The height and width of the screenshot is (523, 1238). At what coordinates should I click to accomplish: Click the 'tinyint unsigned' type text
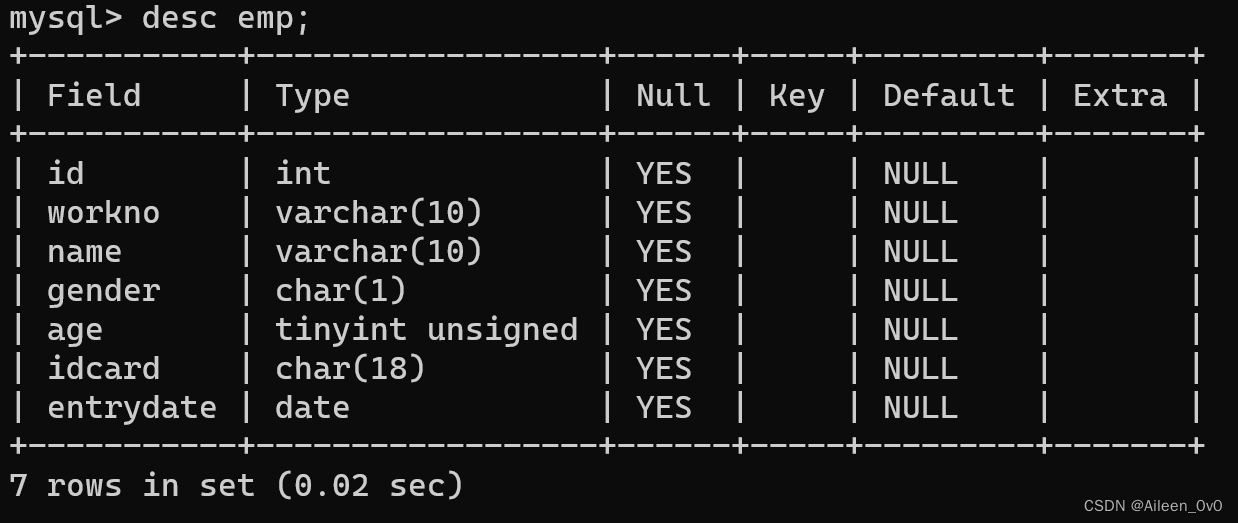click(426, 329)
